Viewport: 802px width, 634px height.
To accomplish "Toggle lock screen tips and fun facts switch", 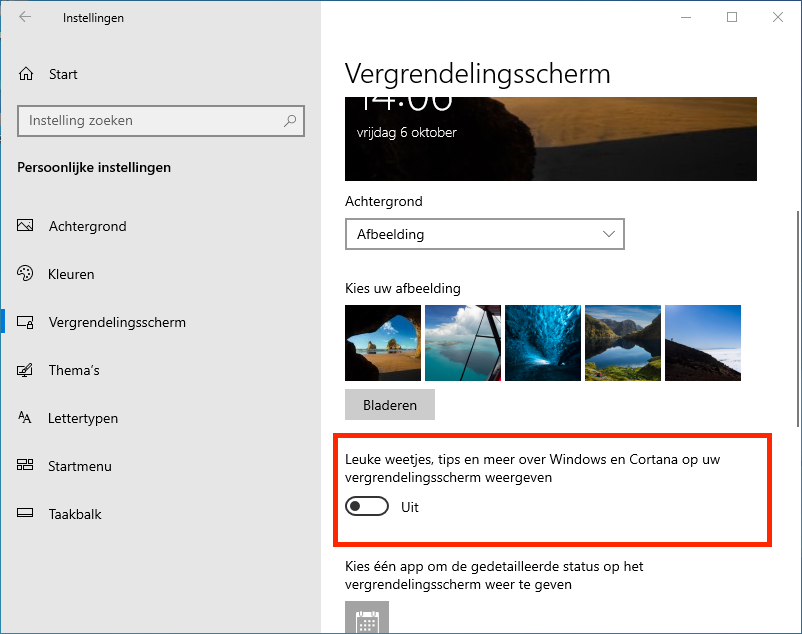I will [367, 507].
